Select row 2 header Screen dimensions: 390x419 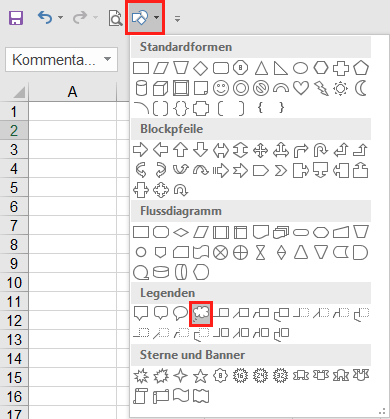pos(14,130)
